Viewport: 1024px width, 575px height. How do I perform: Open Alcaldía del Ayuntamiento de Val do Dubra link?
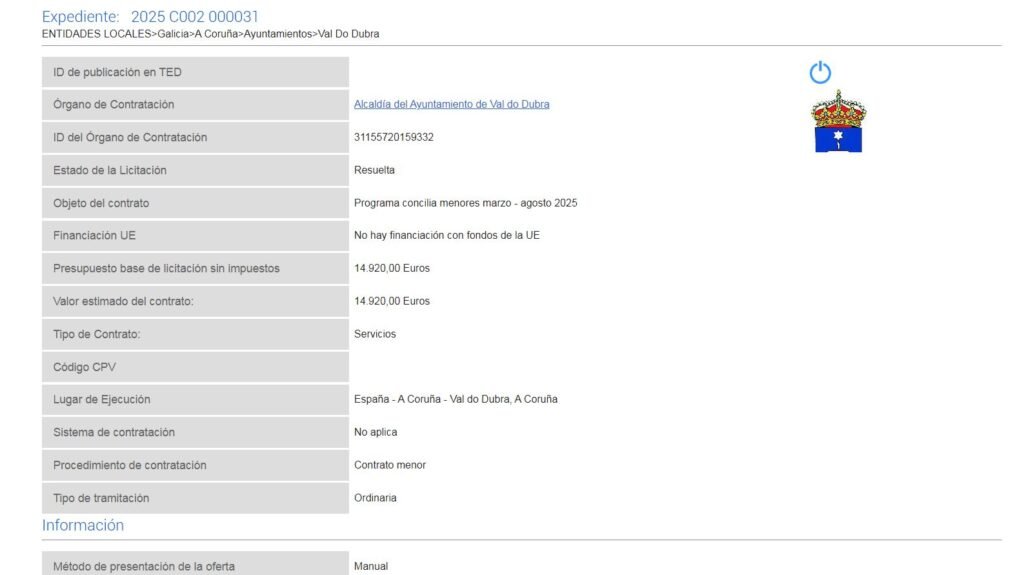pos(451,104)
